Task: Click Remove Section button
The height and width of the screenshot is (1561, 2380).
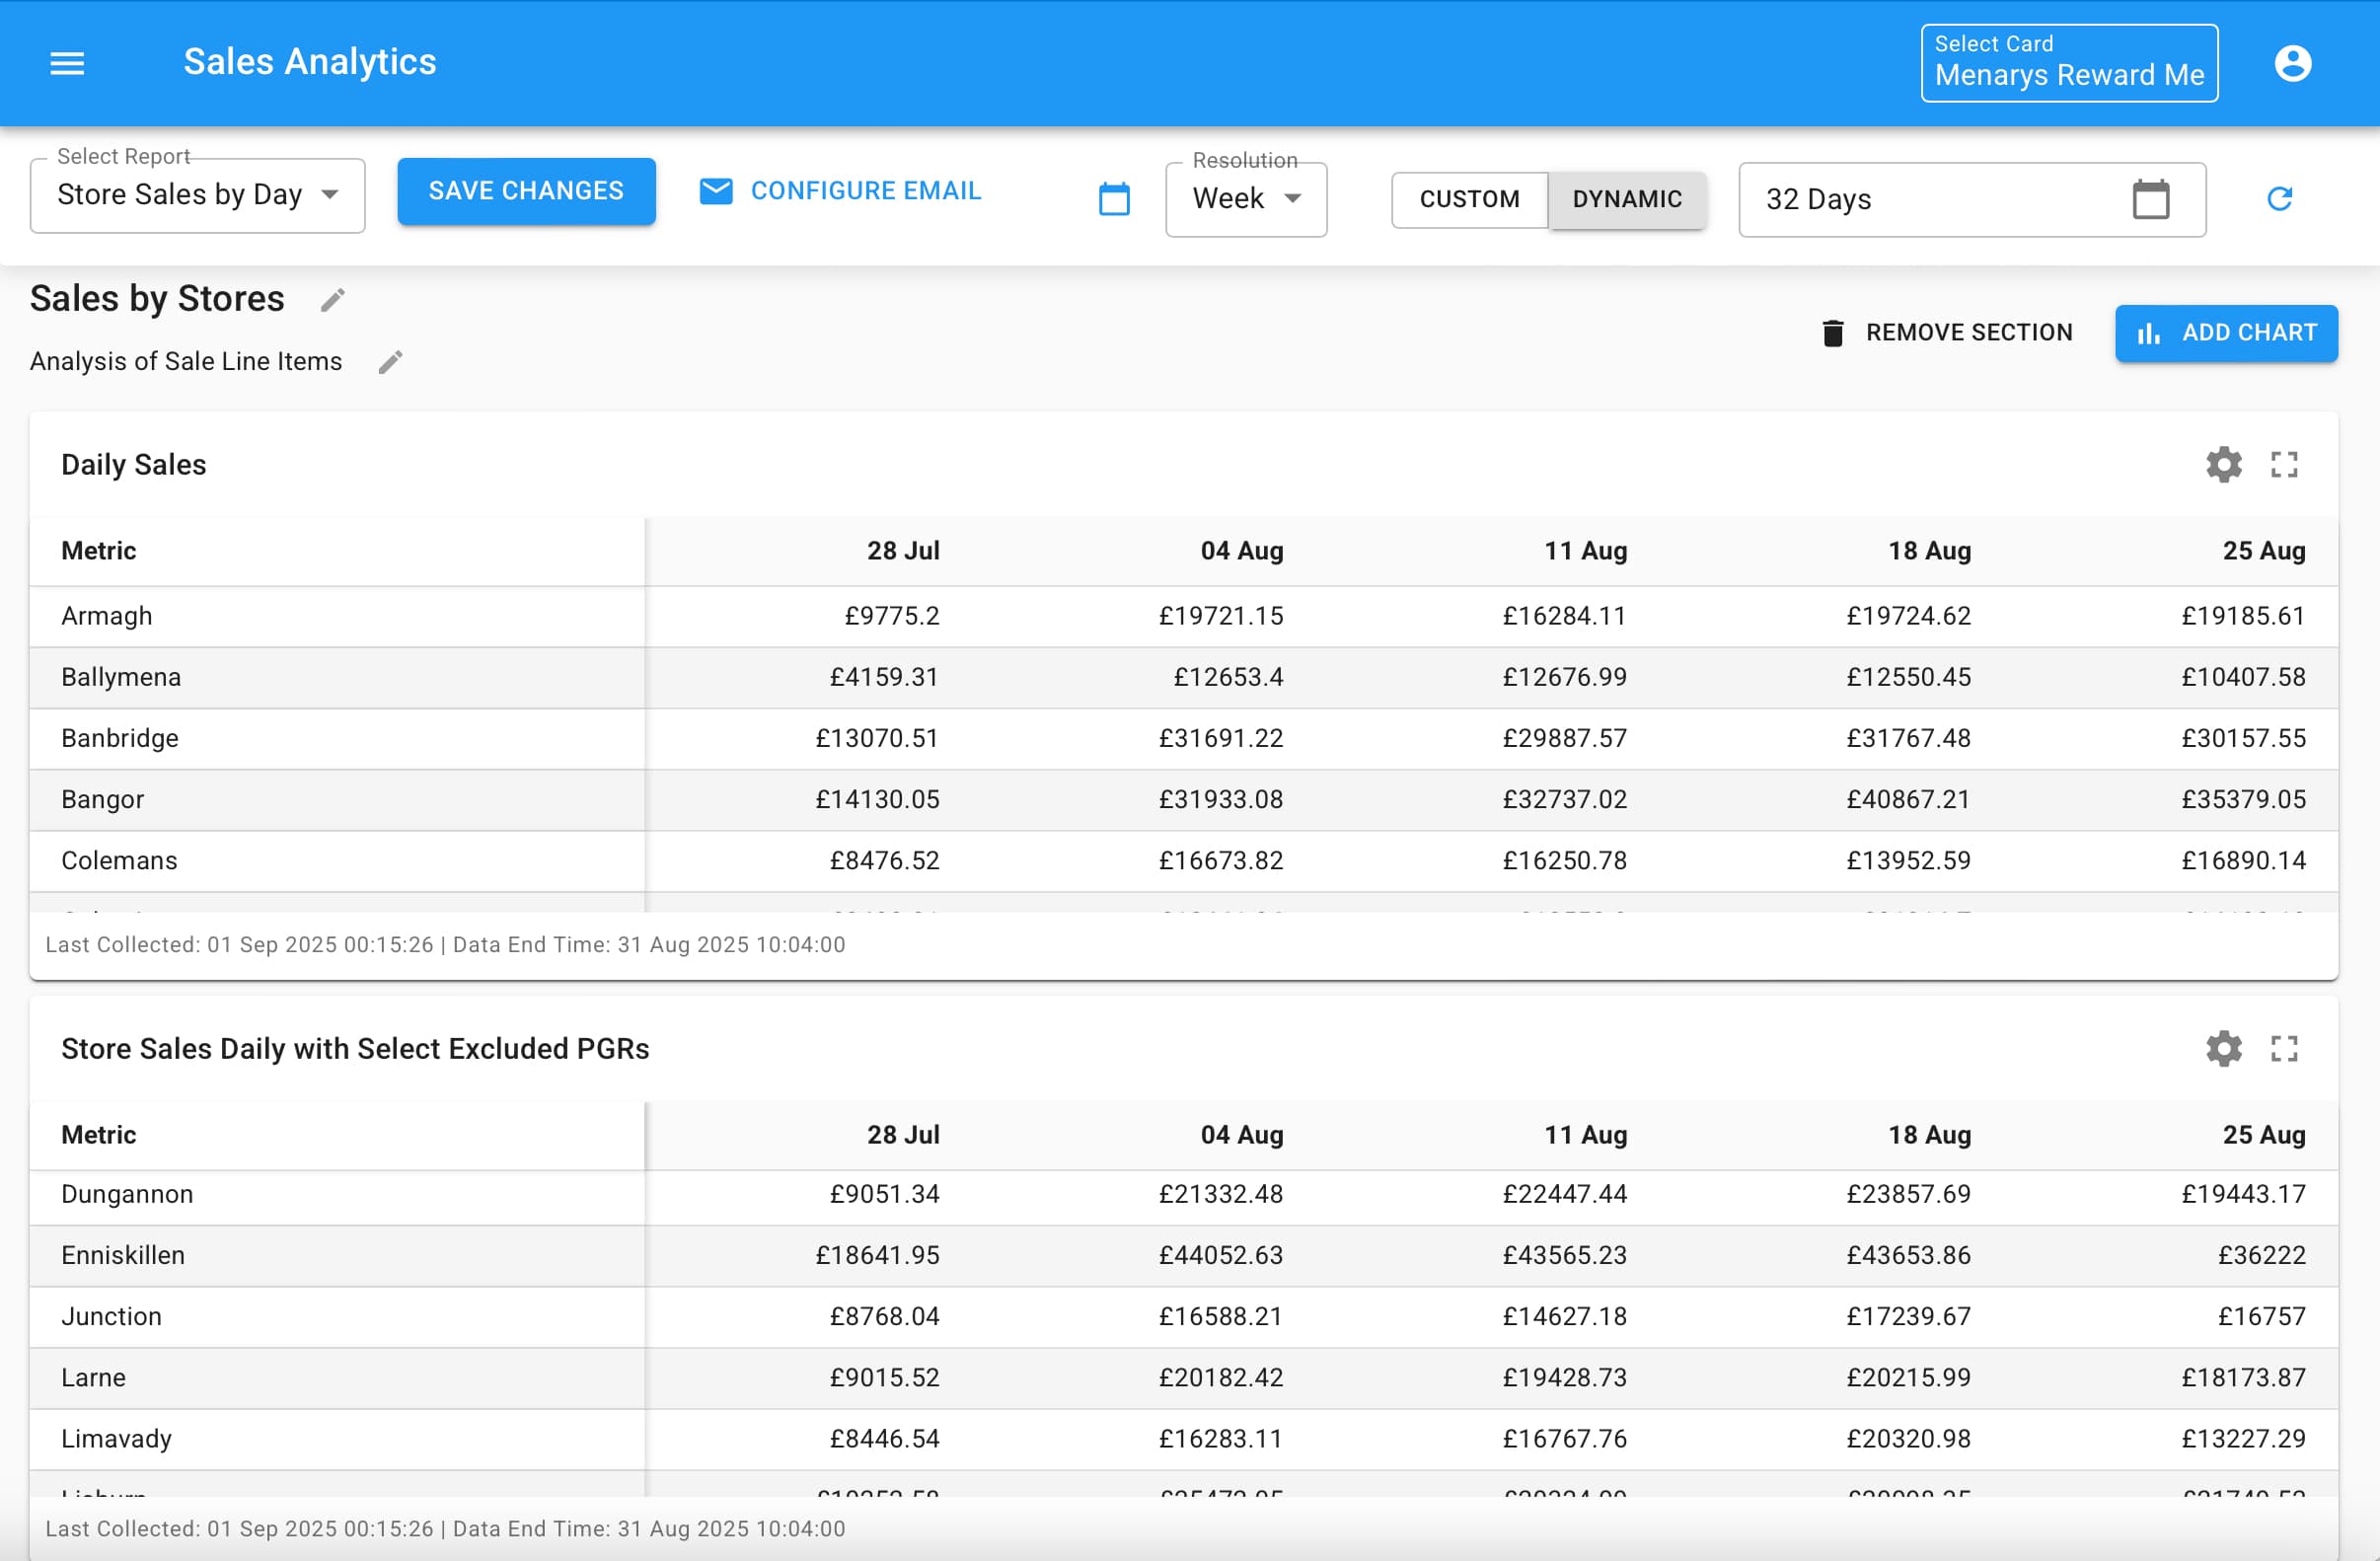Action: (1946, 333)
